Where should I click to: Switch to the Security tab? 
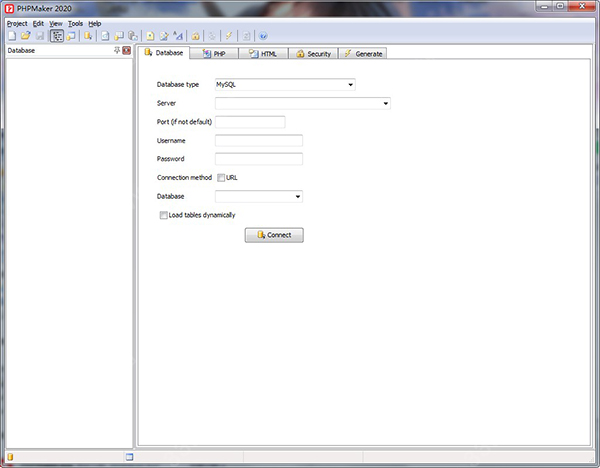[313, 54]
